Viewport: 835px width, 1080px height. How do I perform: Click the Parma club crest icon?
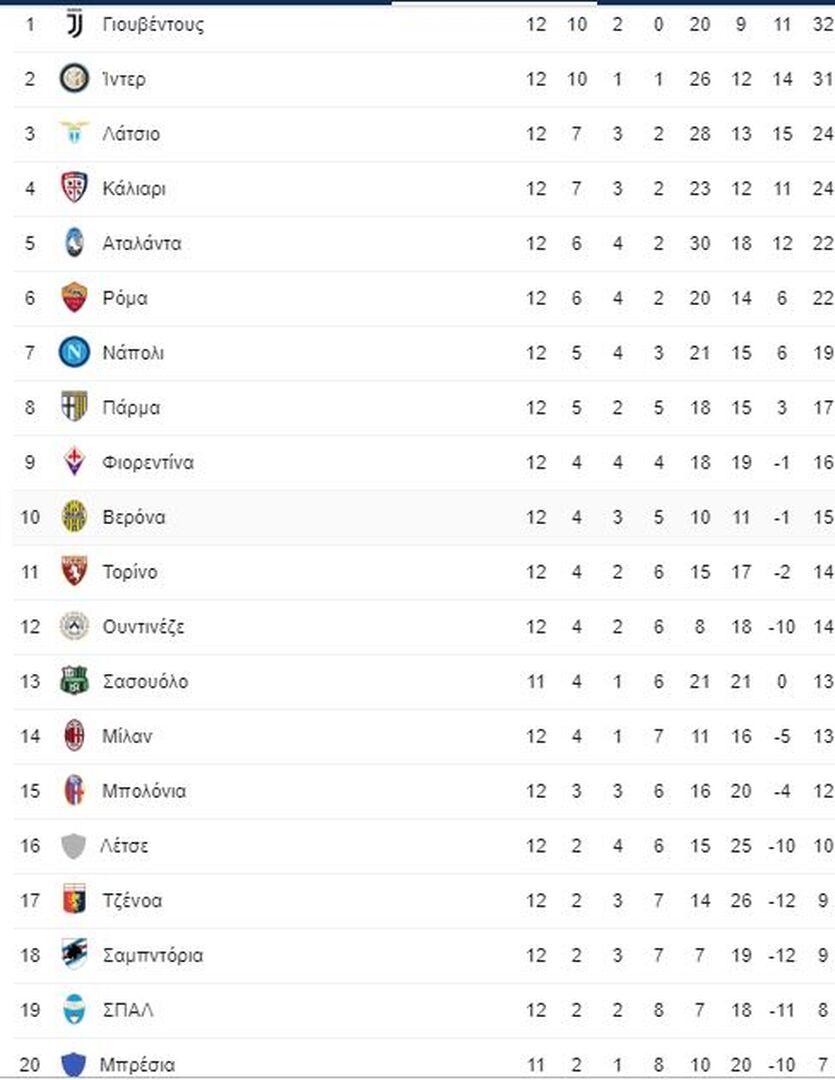74,407
